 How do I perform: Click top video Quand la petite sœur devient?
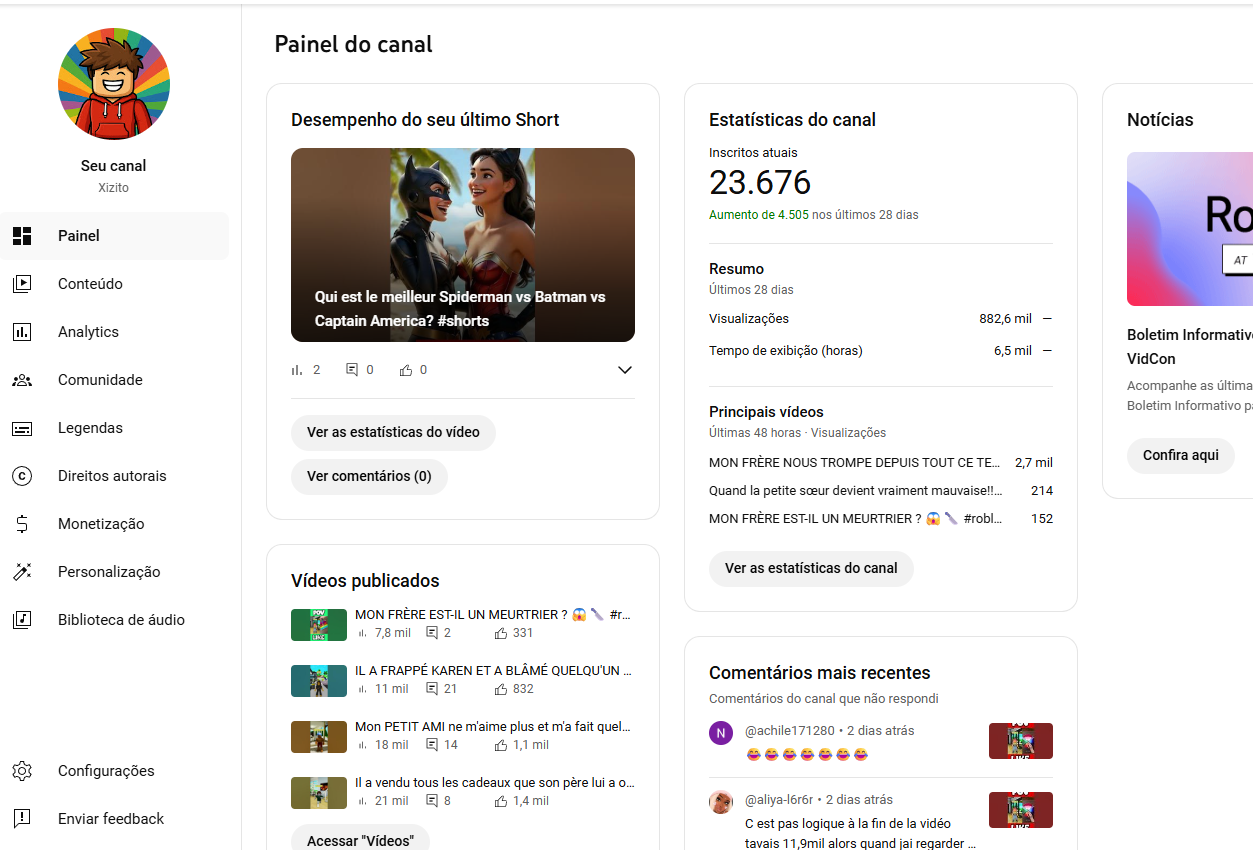click(x=856, y=491)
